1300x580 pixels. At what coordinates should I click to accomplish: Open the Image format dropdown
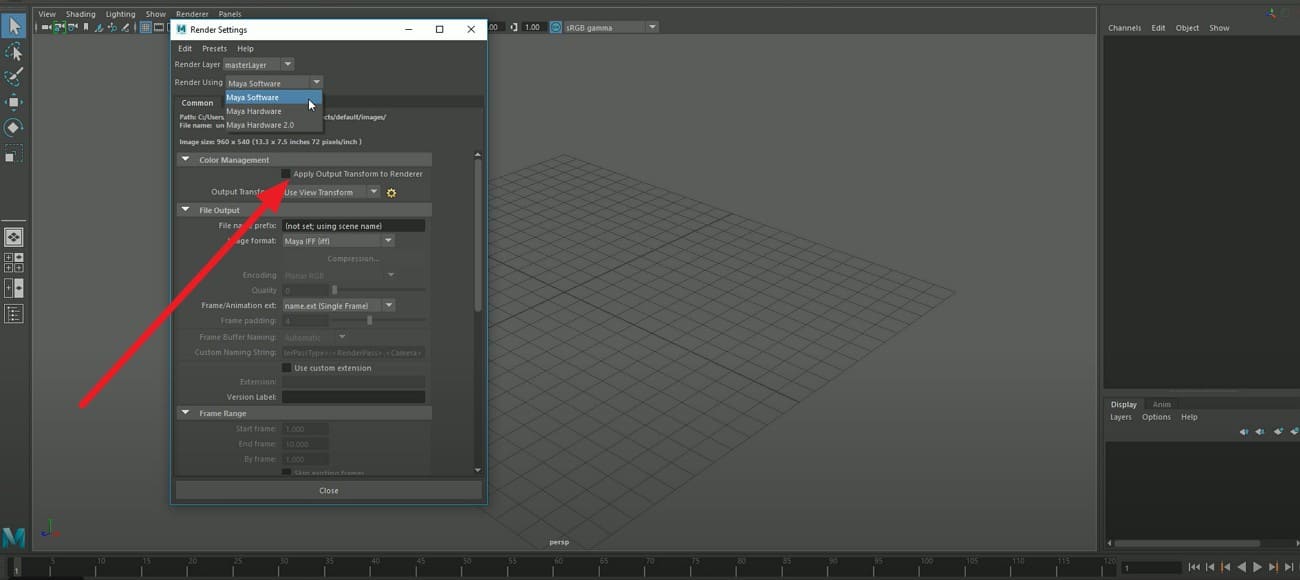pyautogui.click(x=388, y=240)
